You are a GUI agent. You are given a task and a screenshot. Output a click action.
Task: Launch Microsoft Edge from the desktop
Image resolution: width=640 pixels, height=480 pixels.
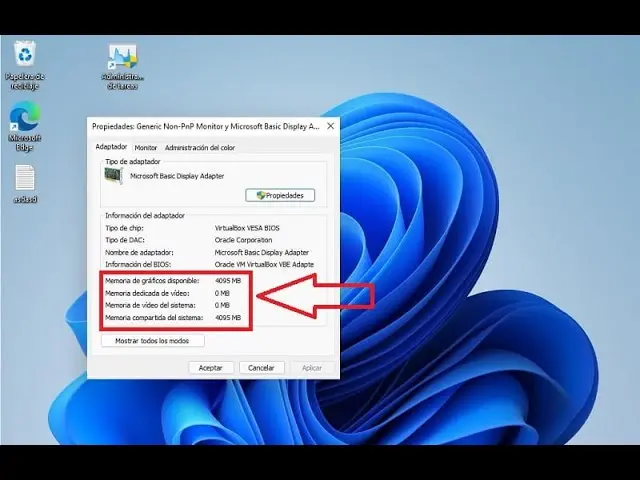tap(24, 127)
